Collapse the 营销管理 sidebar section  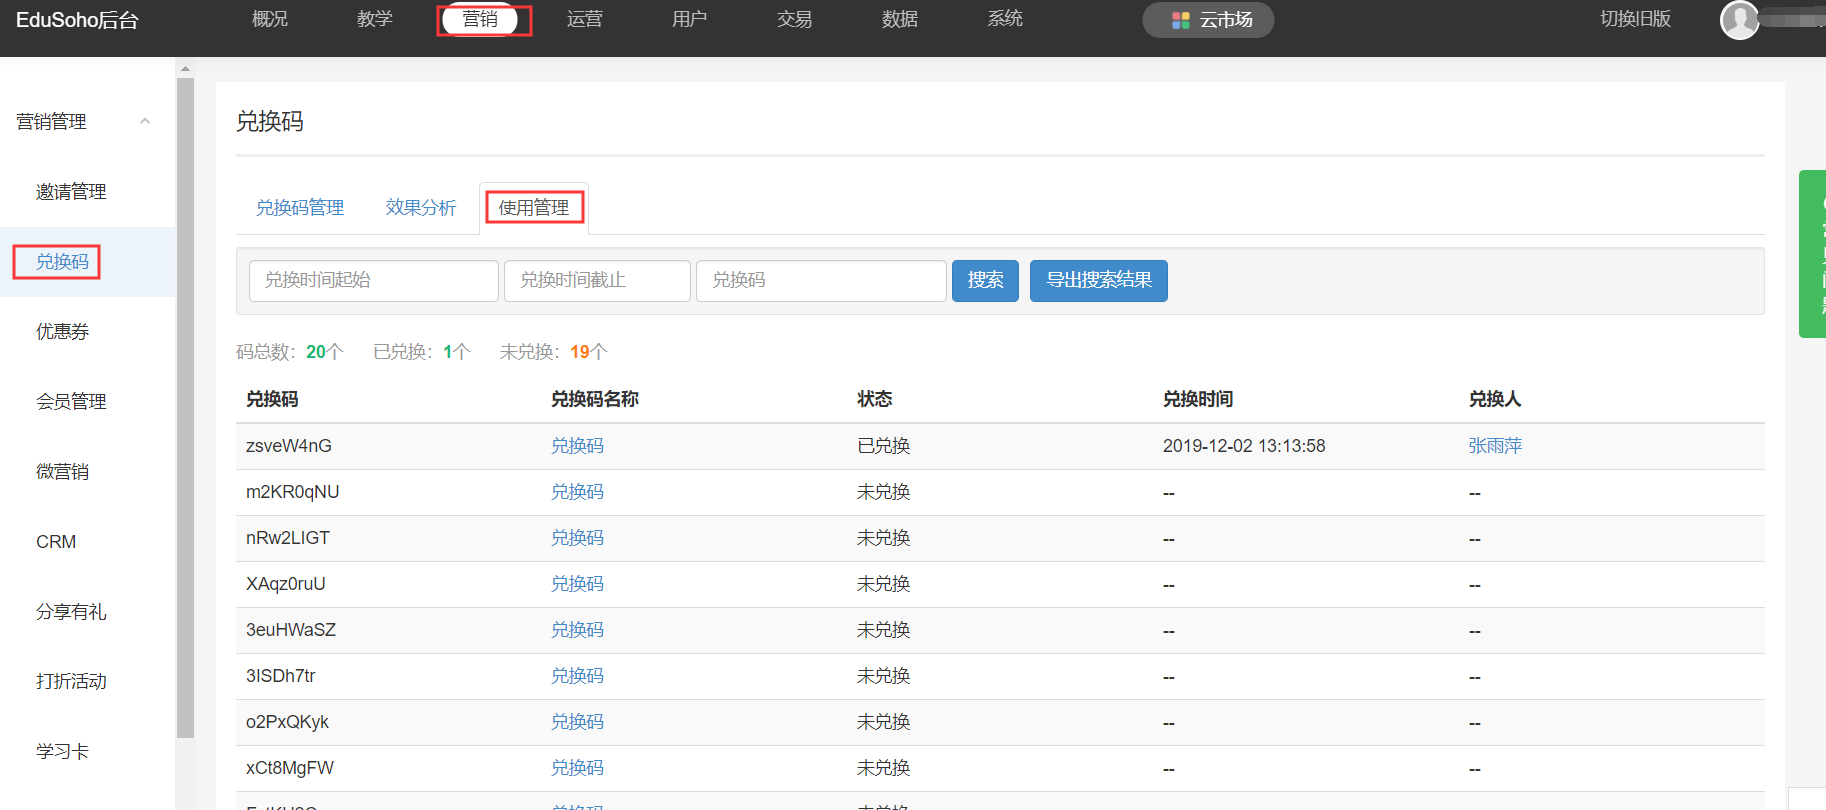coord(145,122)
